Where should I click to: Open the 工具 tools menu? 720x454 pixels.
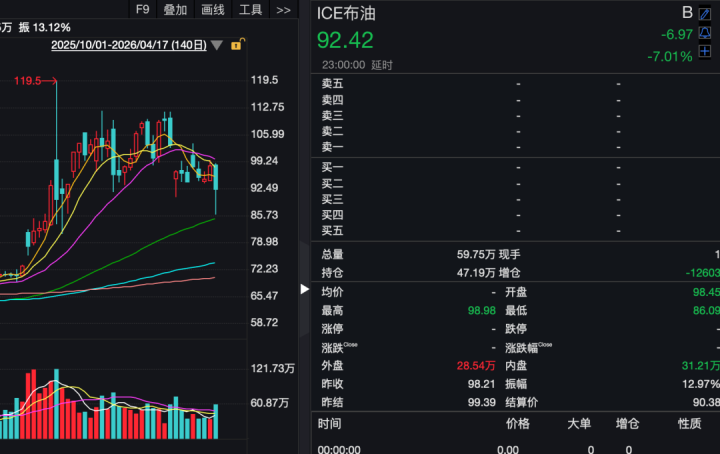click(250, 10)
